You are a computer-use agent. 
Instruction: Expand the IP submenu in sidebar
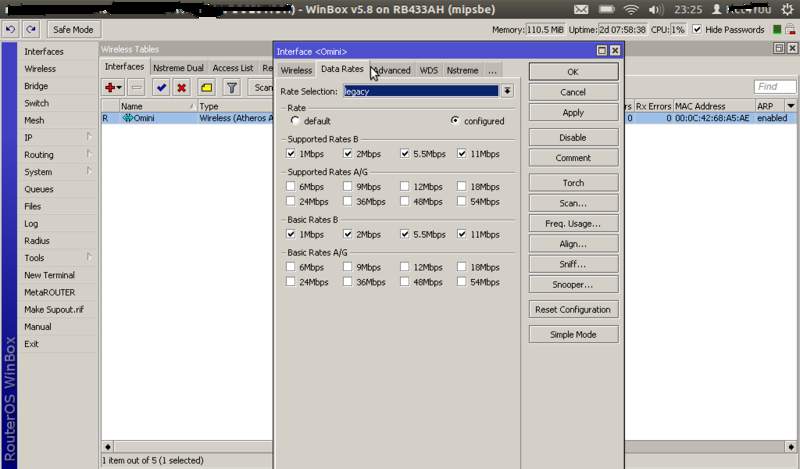(89, 137)
